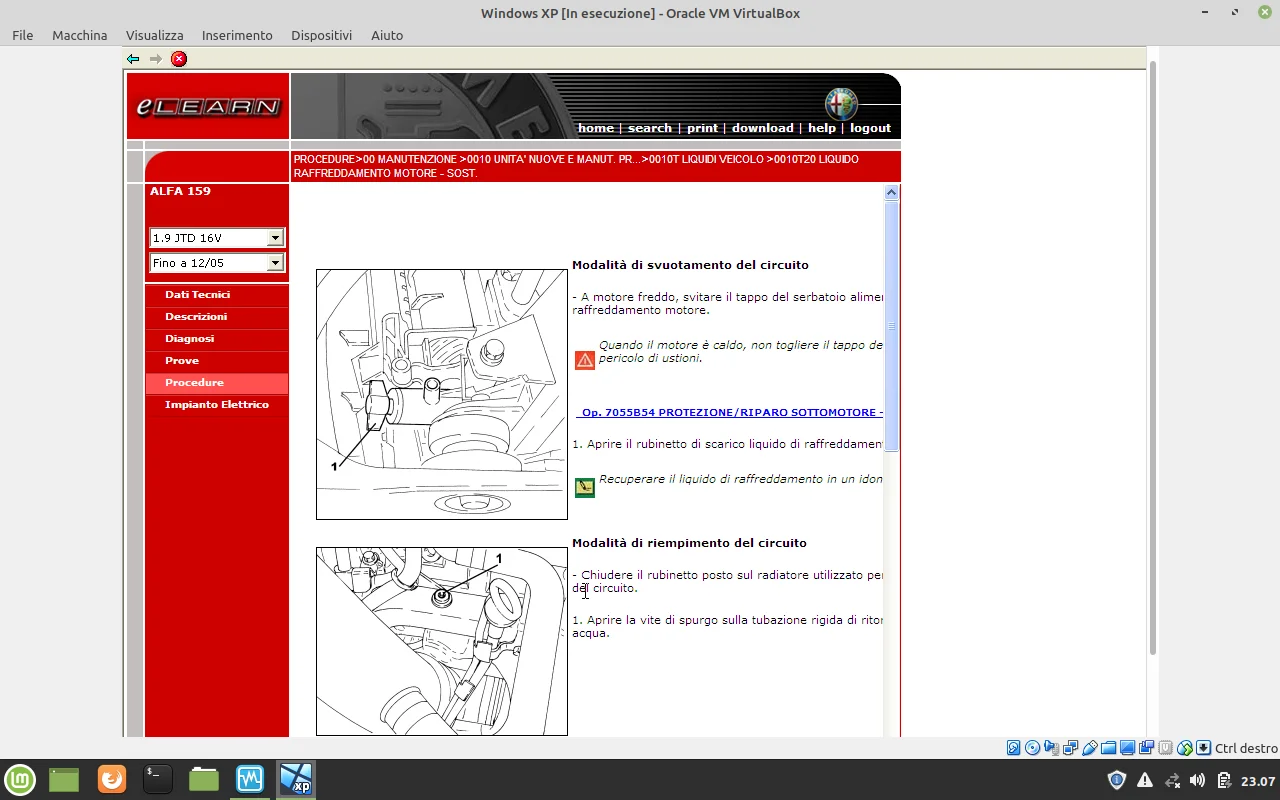Open the Dispositivi menu
The image size is (1280, 800).
[x=322, y=35]
